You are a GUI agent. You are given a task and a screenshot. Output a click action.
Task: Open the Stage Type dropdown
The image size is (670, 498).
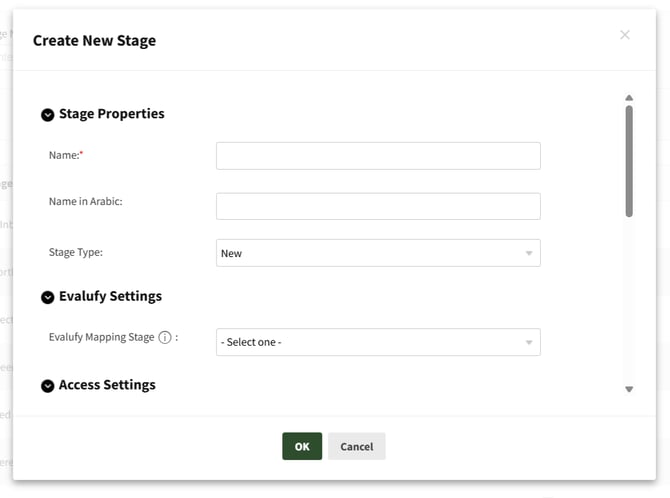click(x=378, y=253)
